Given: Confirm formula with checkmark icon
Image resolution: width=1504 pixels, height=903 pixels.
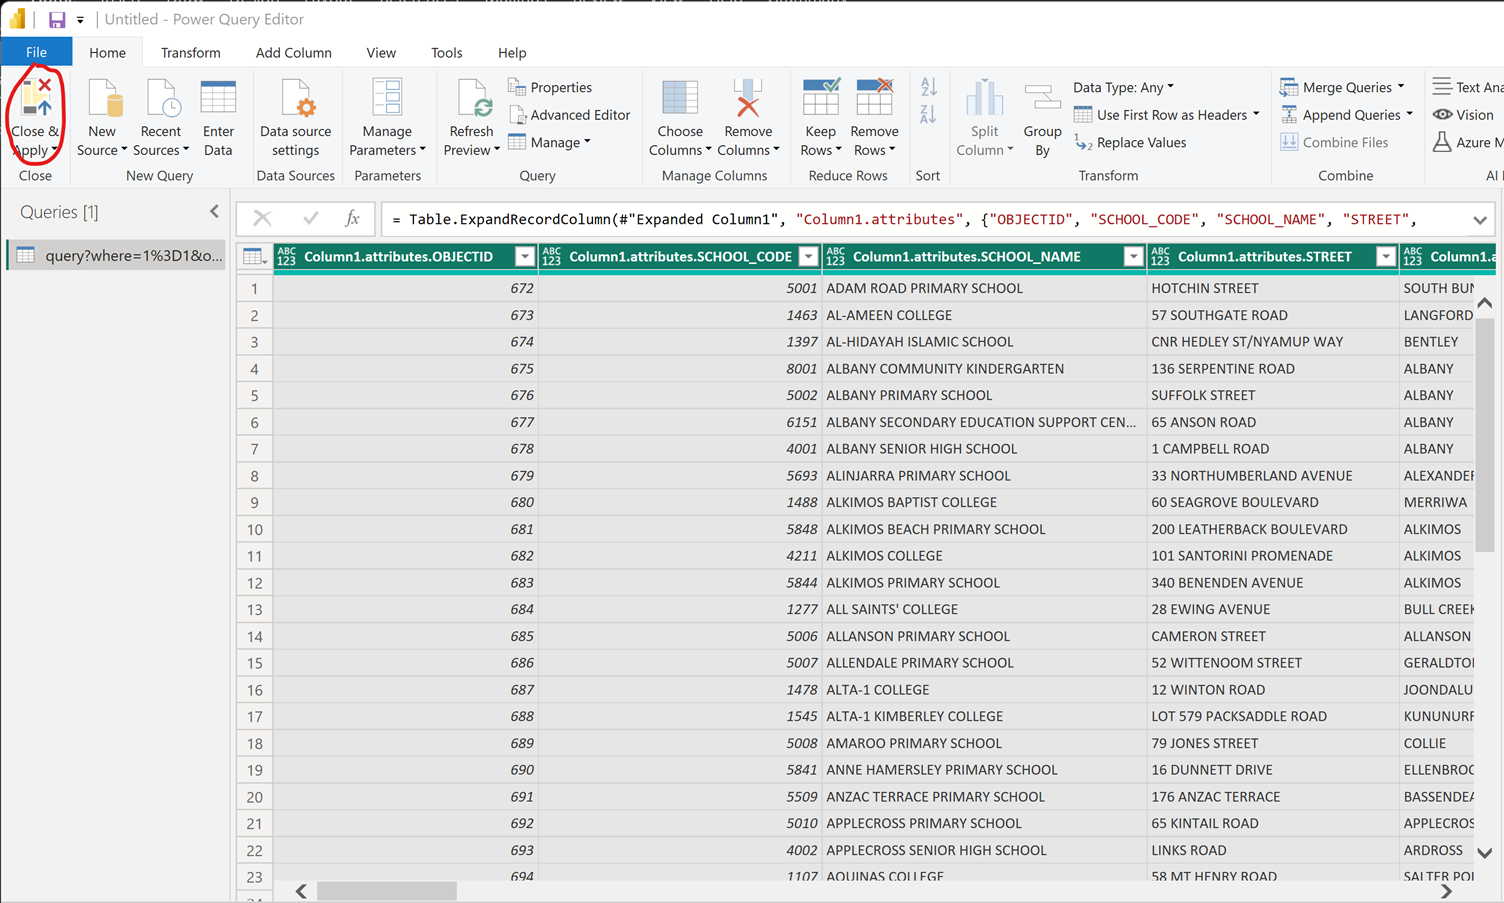Looking at the screenshot, I should pos(311,218).
